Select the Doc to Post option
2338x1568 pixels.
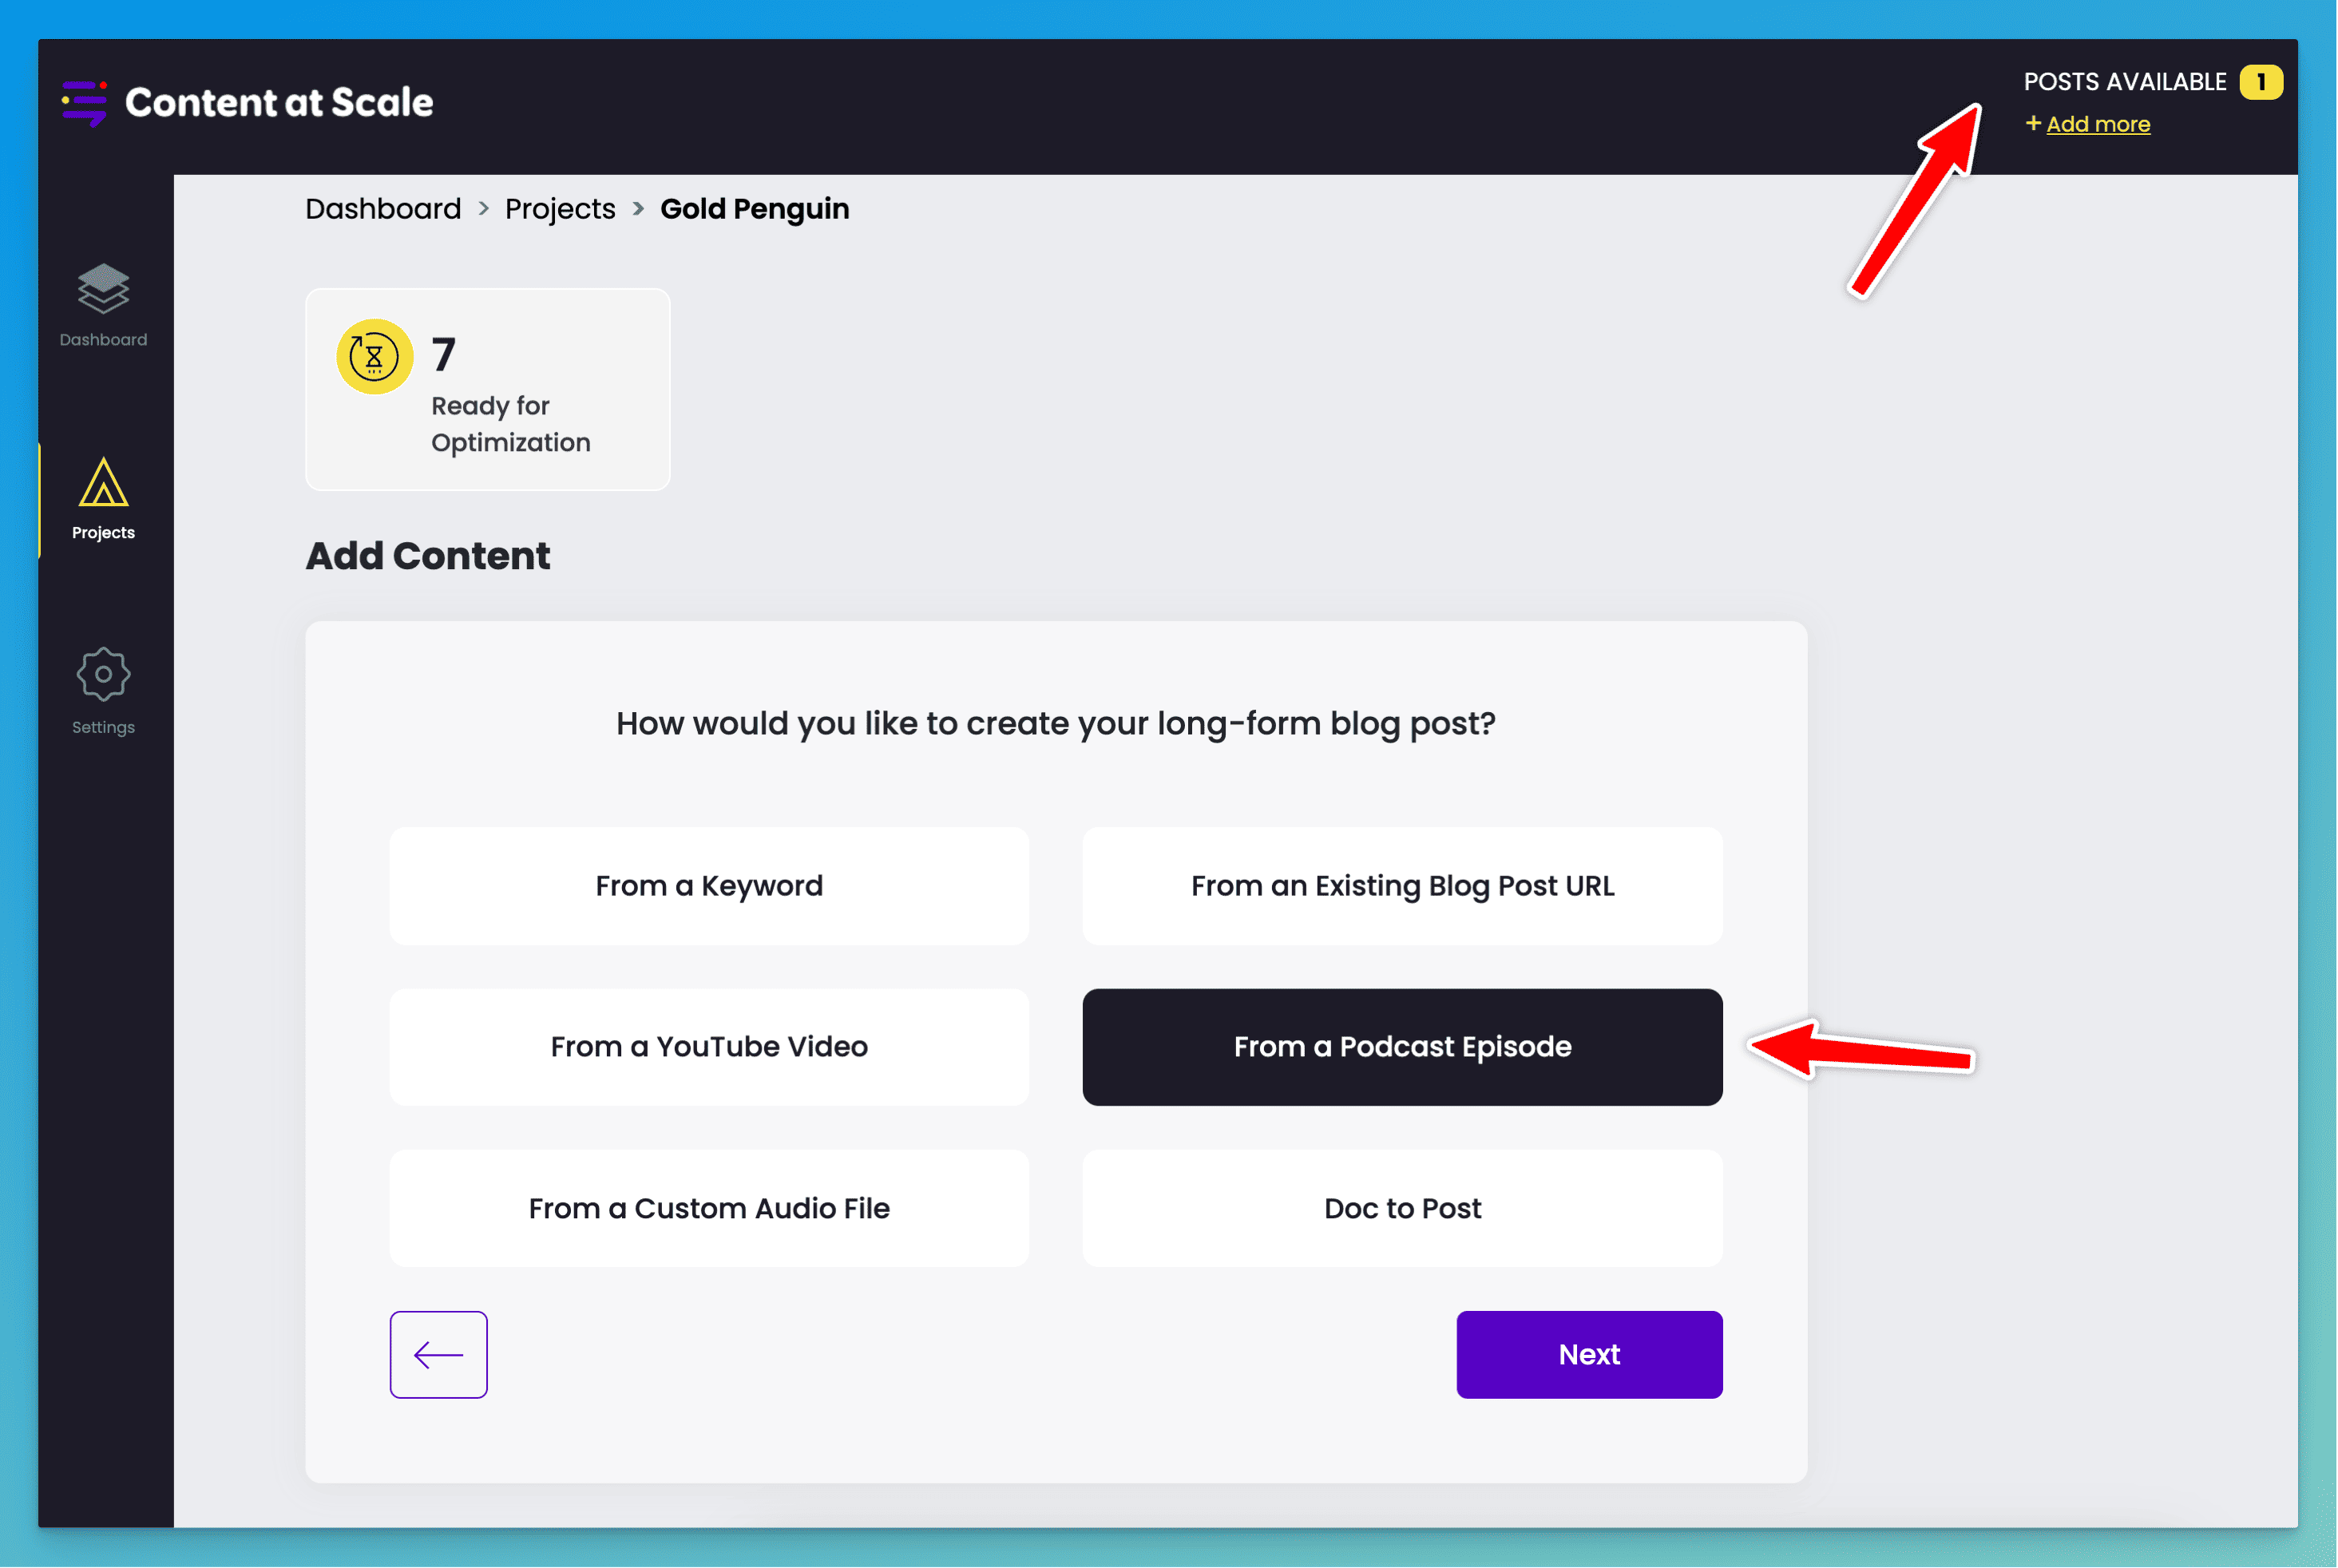[1402, 1208]
